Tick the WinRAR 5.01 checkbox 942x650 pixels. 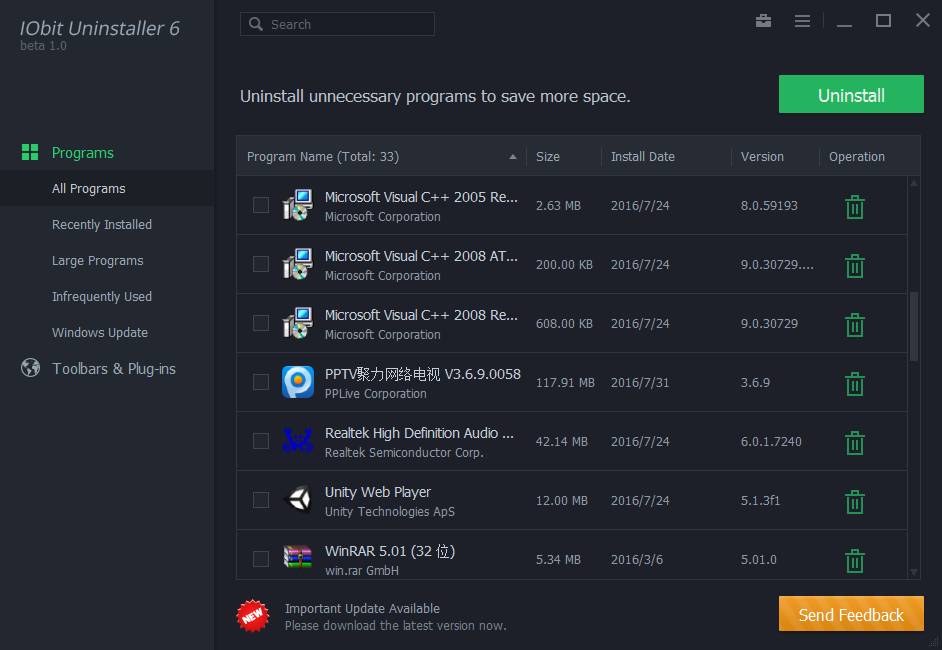point(261,559)
